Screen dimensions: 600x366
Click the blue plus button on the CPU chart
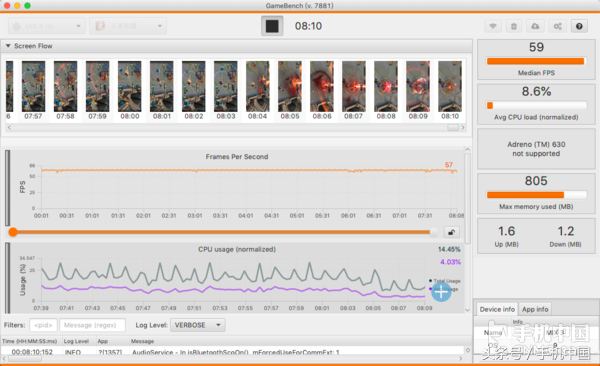click(x=441, y=292)
